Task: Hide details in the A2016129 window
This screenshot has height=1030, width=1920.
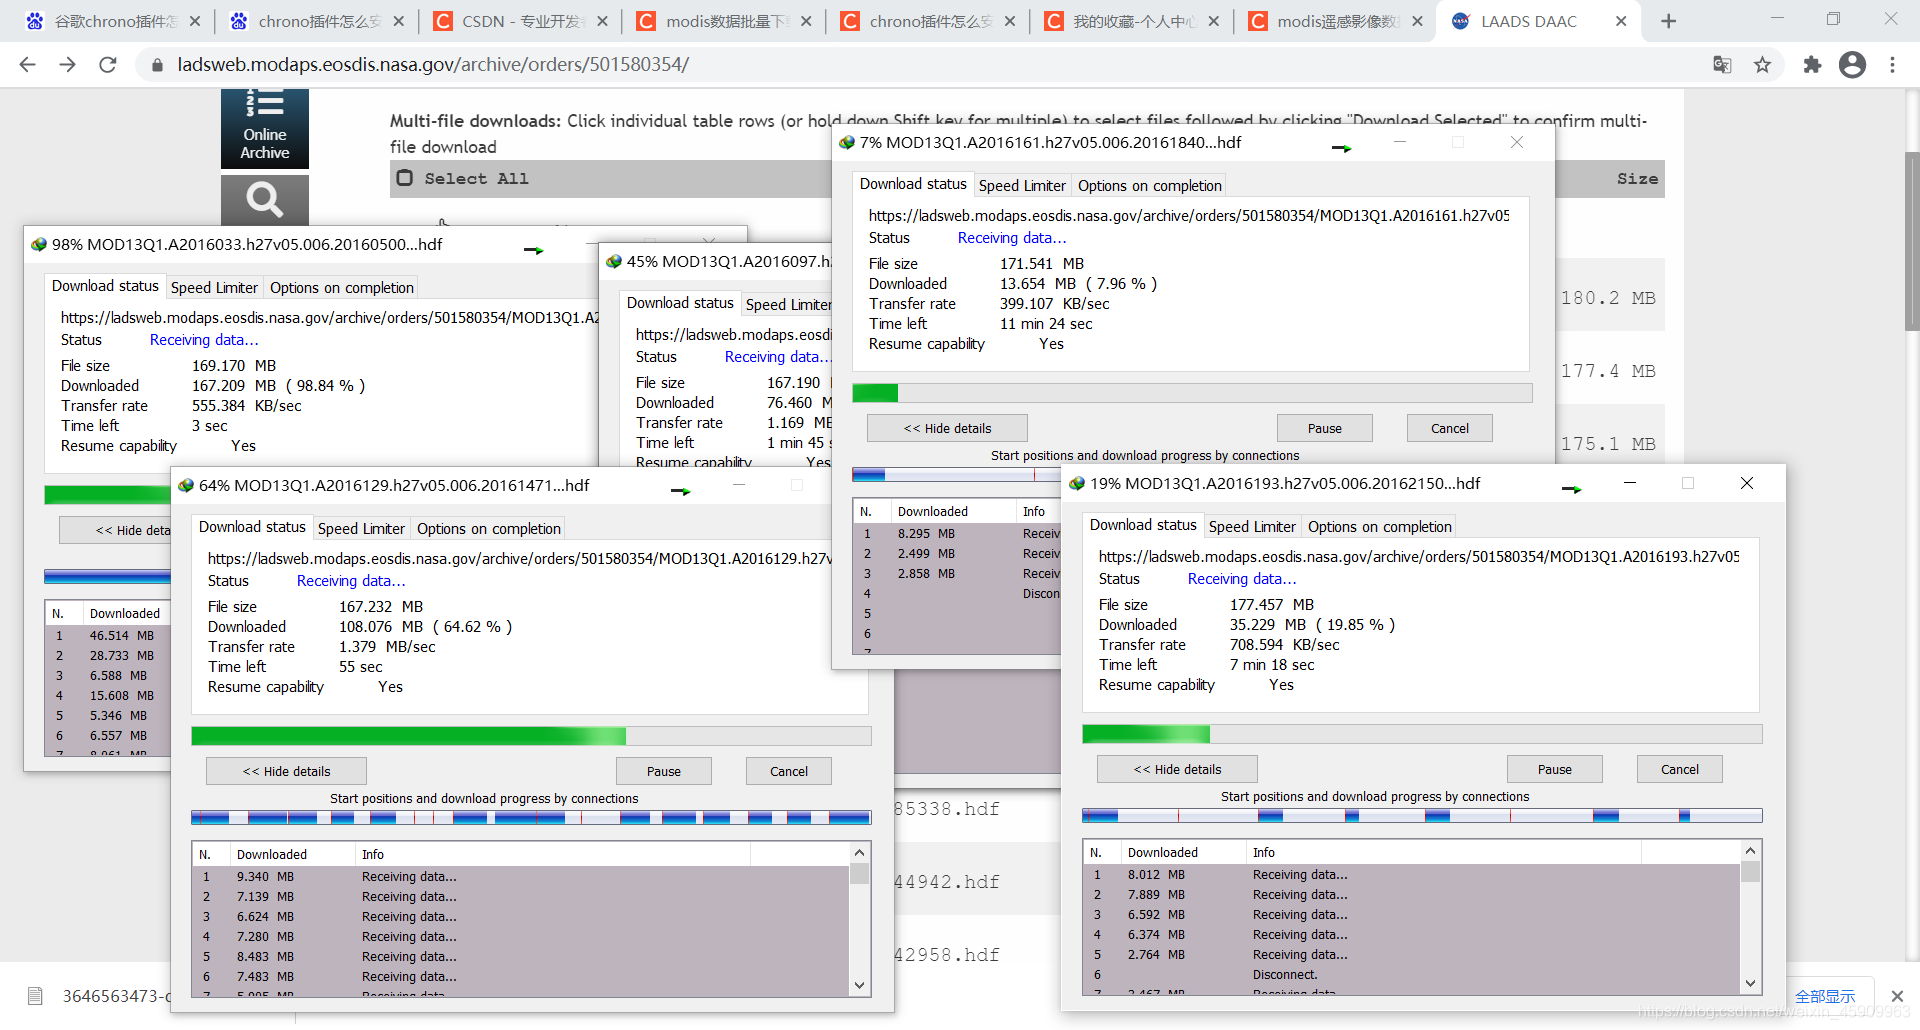Action: tap(286, 771)
